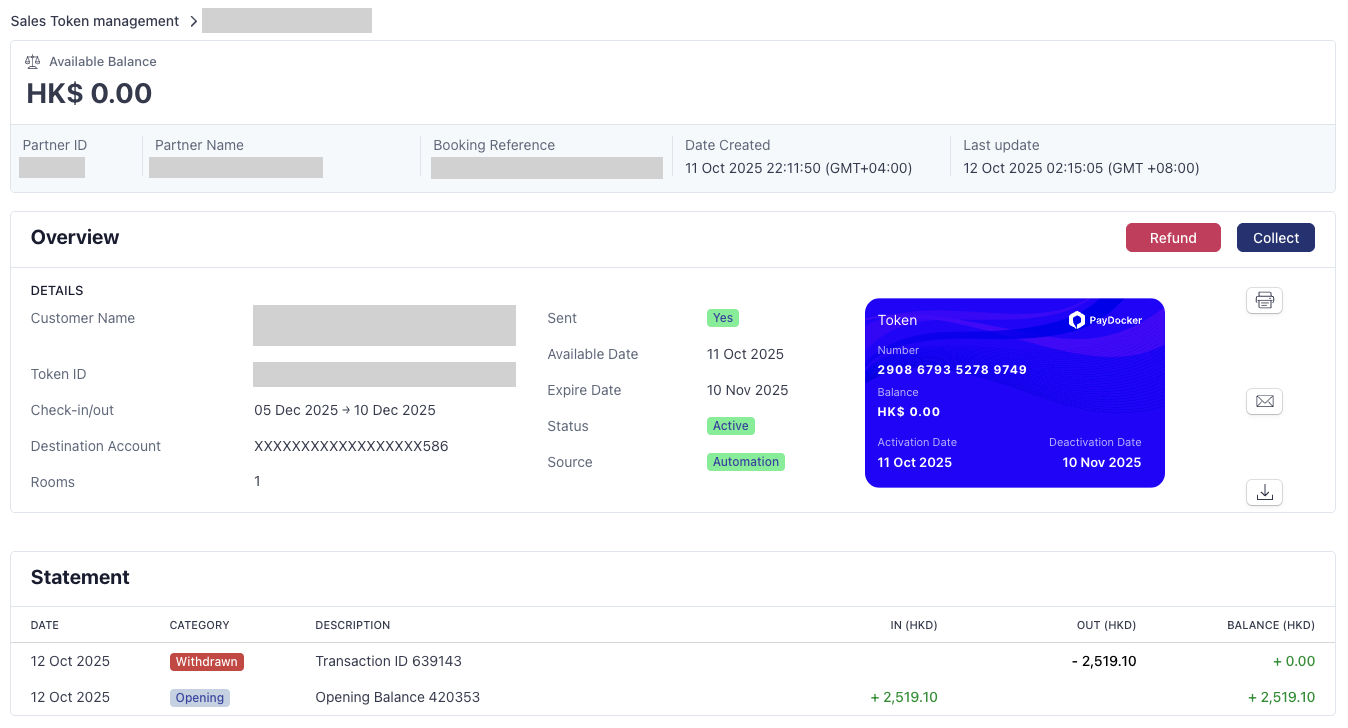Image resolution: width=1348 pixels, height=728 pixels.
Task: Select Opening Balance 420353 description
Action: tap(397, 697)
